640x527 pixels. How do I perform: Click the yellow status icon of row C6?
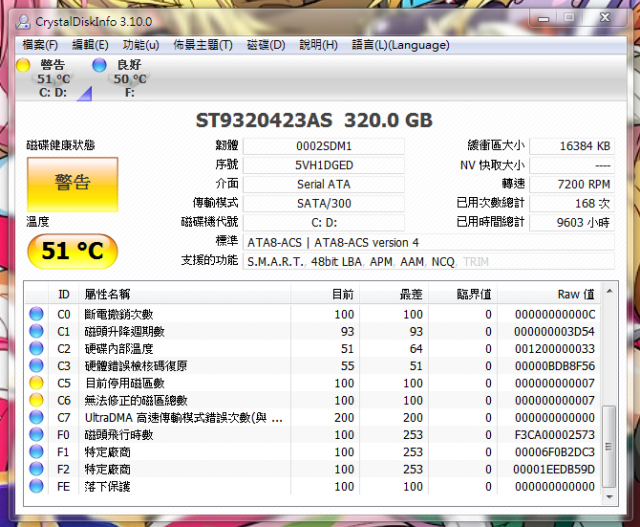(x=36, y=400)
